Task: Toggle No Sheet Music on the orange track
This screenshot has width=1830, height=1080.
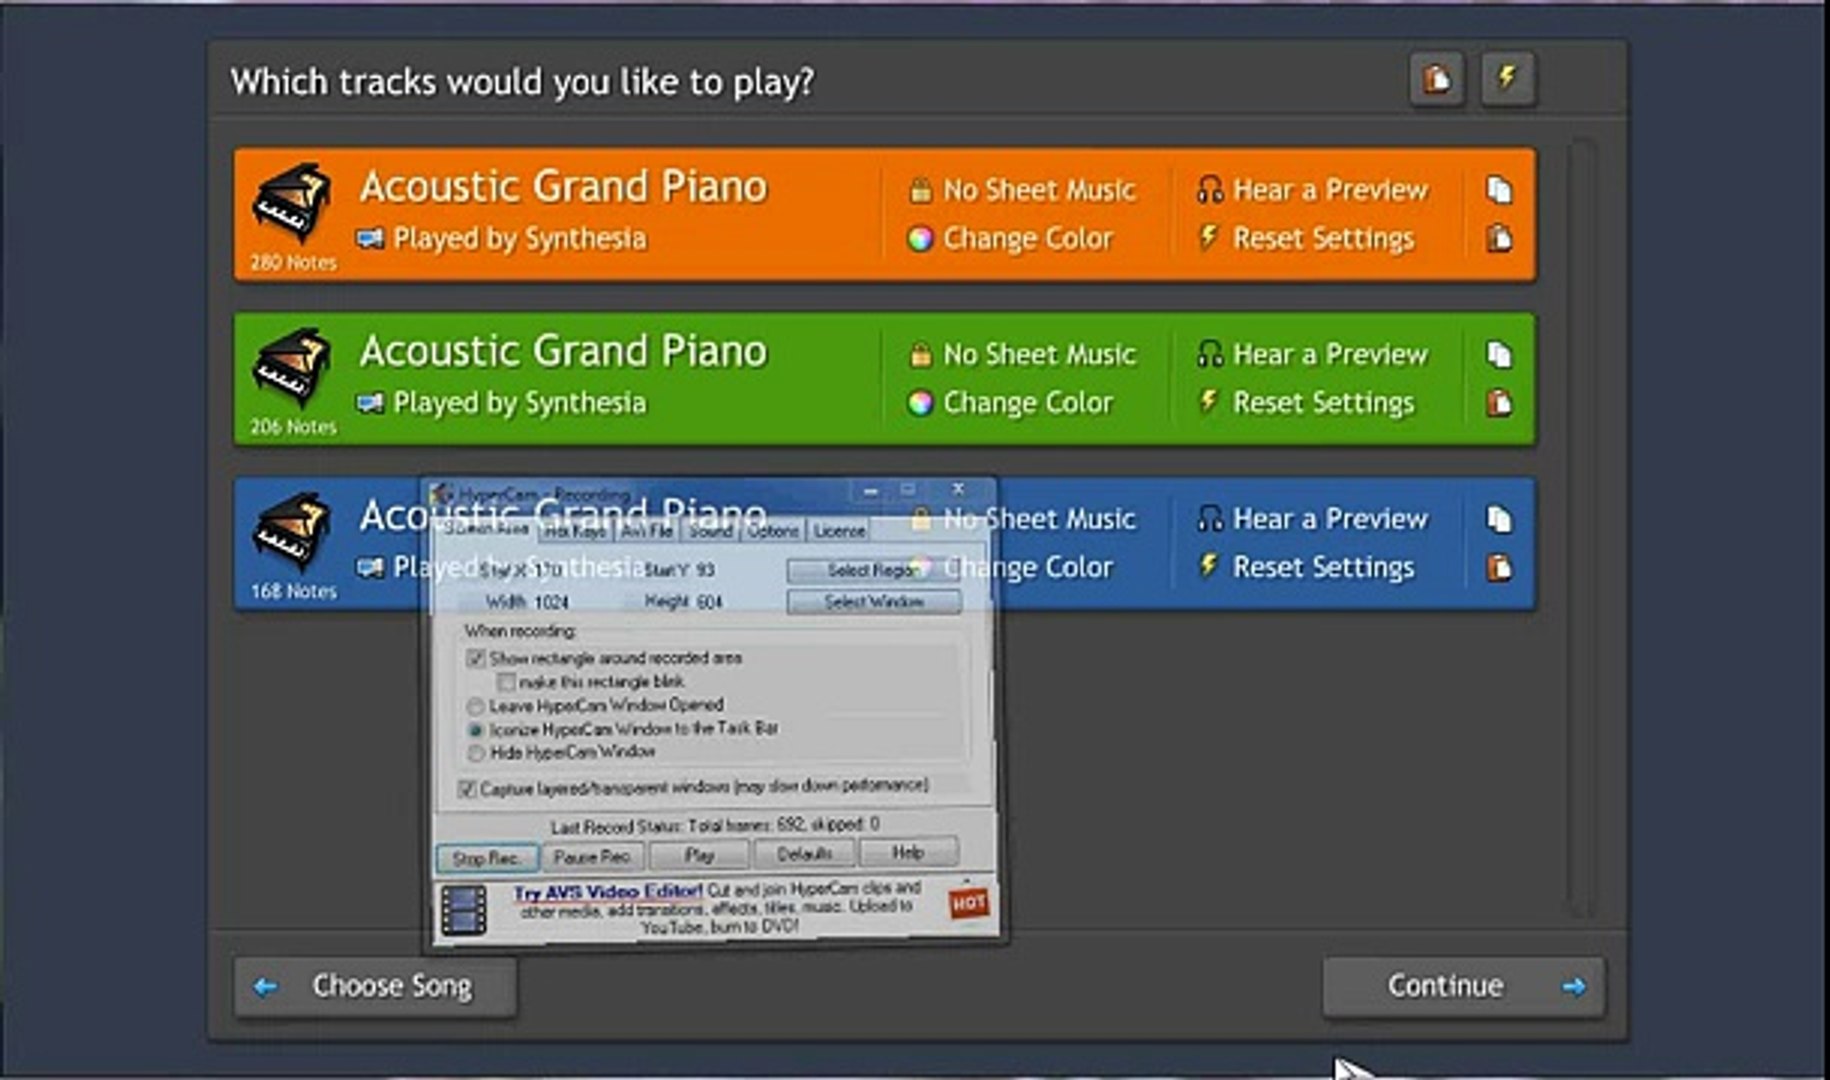Action: pos(1021,190)
